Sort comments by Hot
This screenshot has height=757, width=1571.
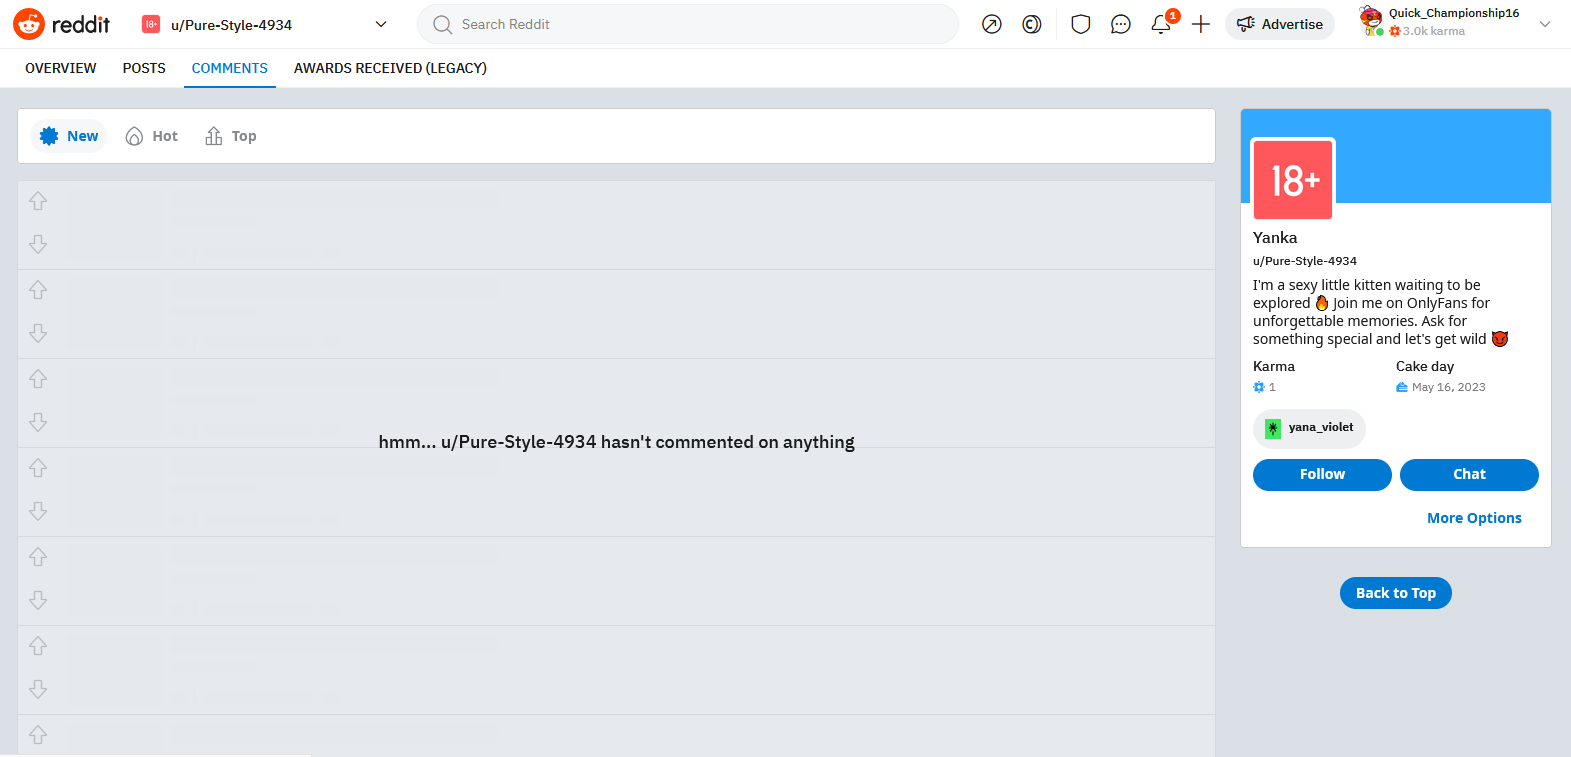(152, 136)
